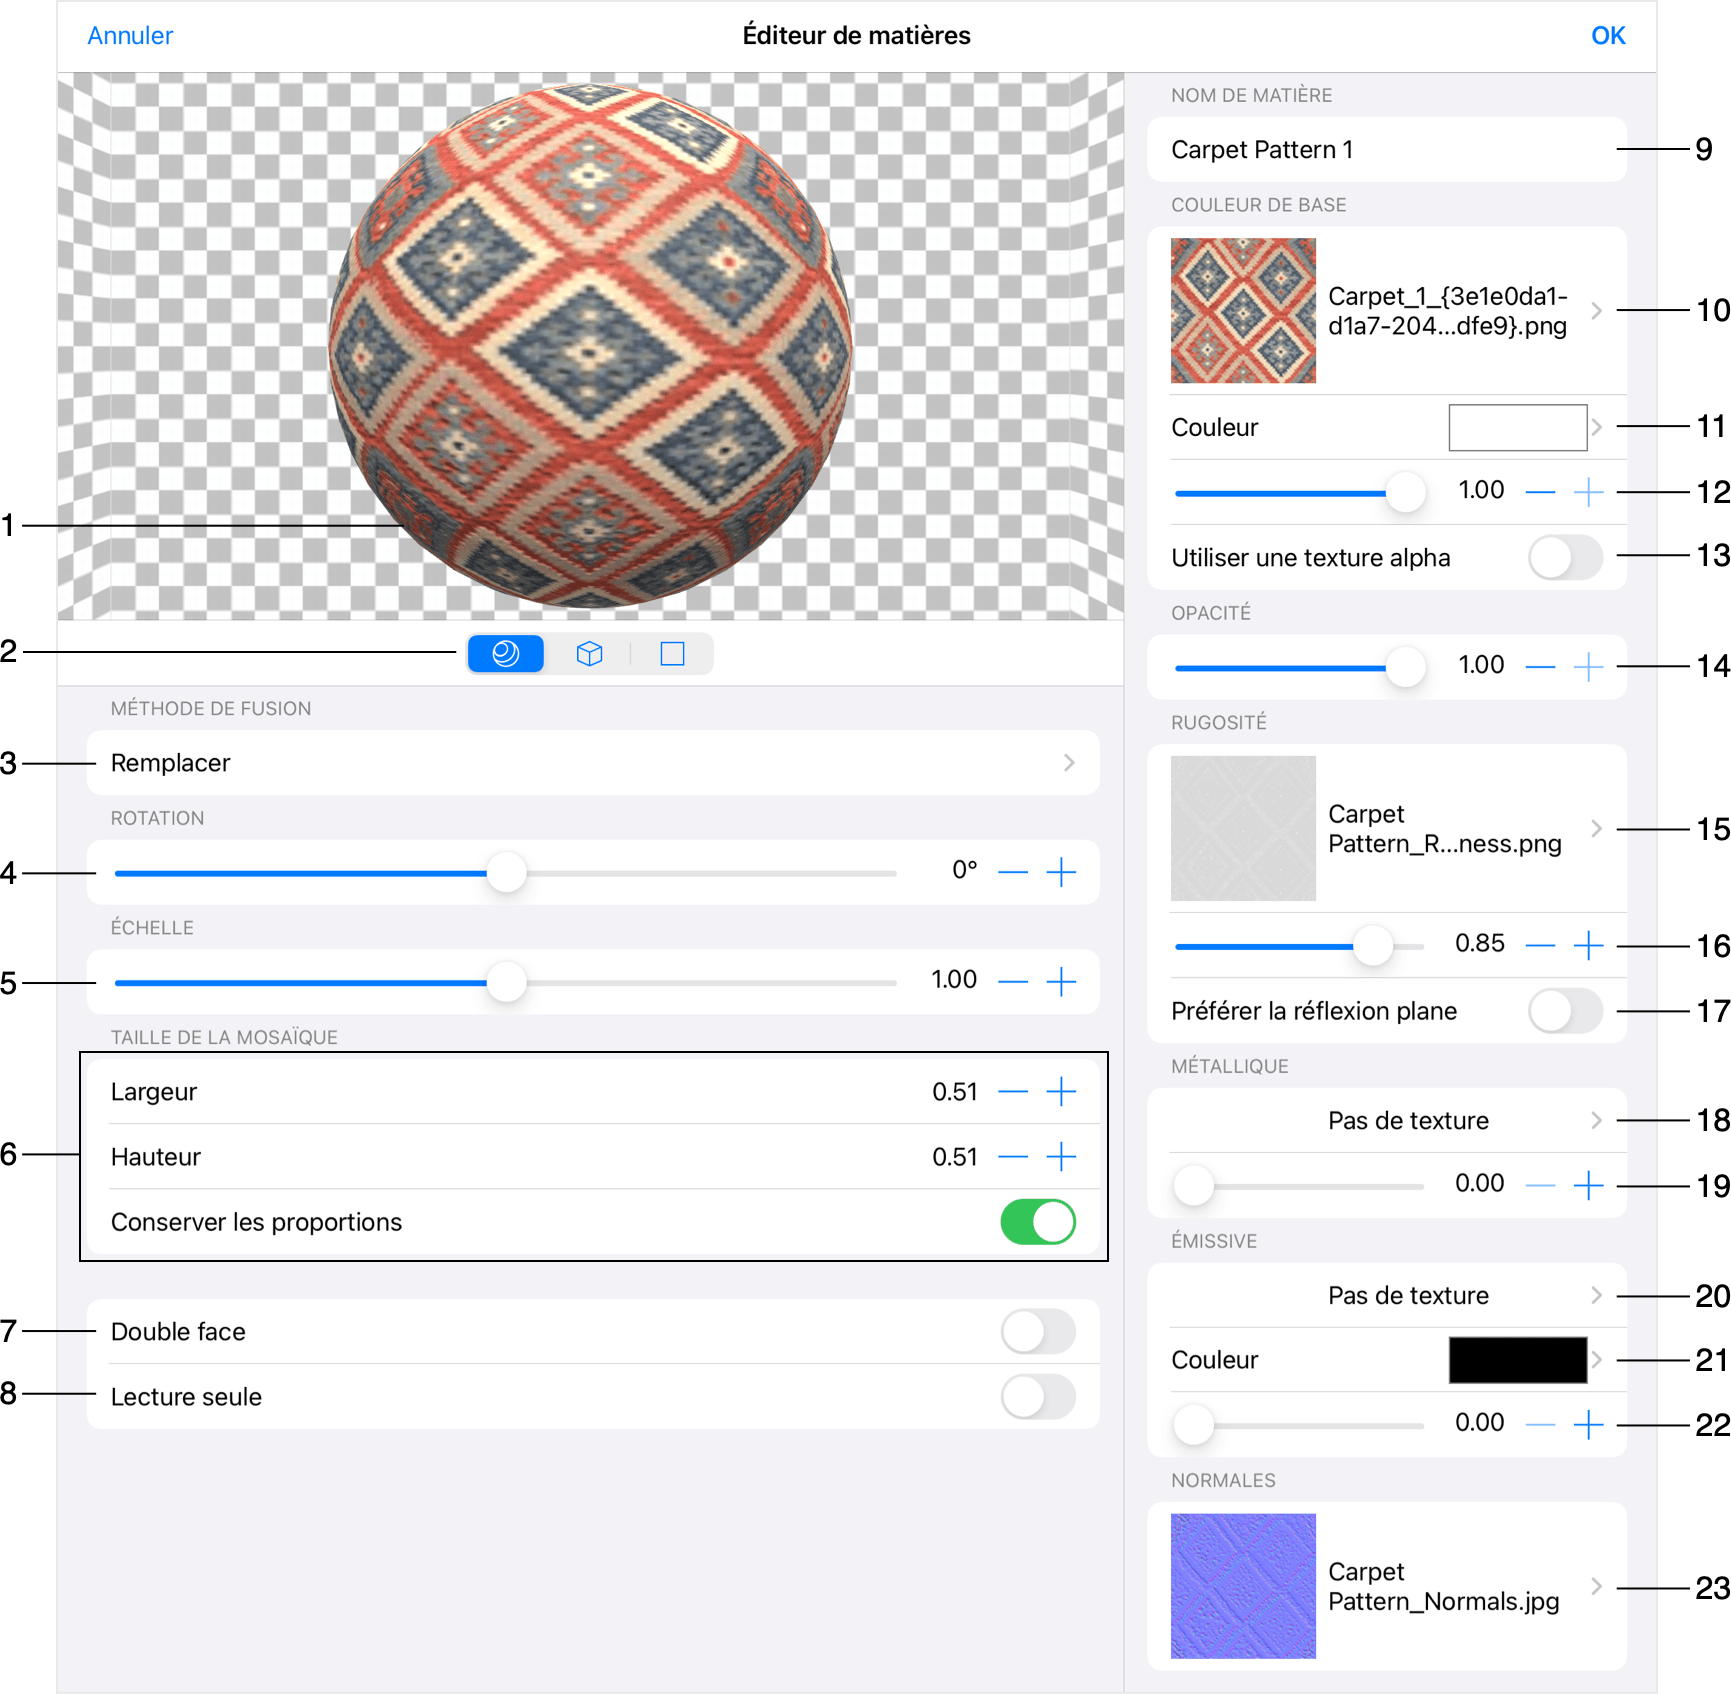Decrease Échelle value with minus icon
The width and height of the screenshot is (1731, 1694).
point(1013,982)
